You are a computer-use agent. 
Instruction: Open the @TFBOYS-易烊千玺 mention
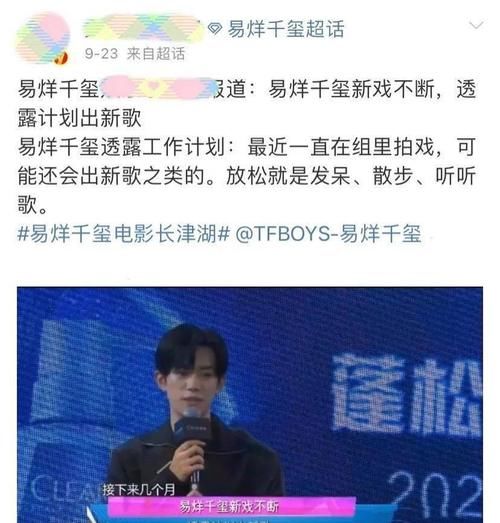328,233
